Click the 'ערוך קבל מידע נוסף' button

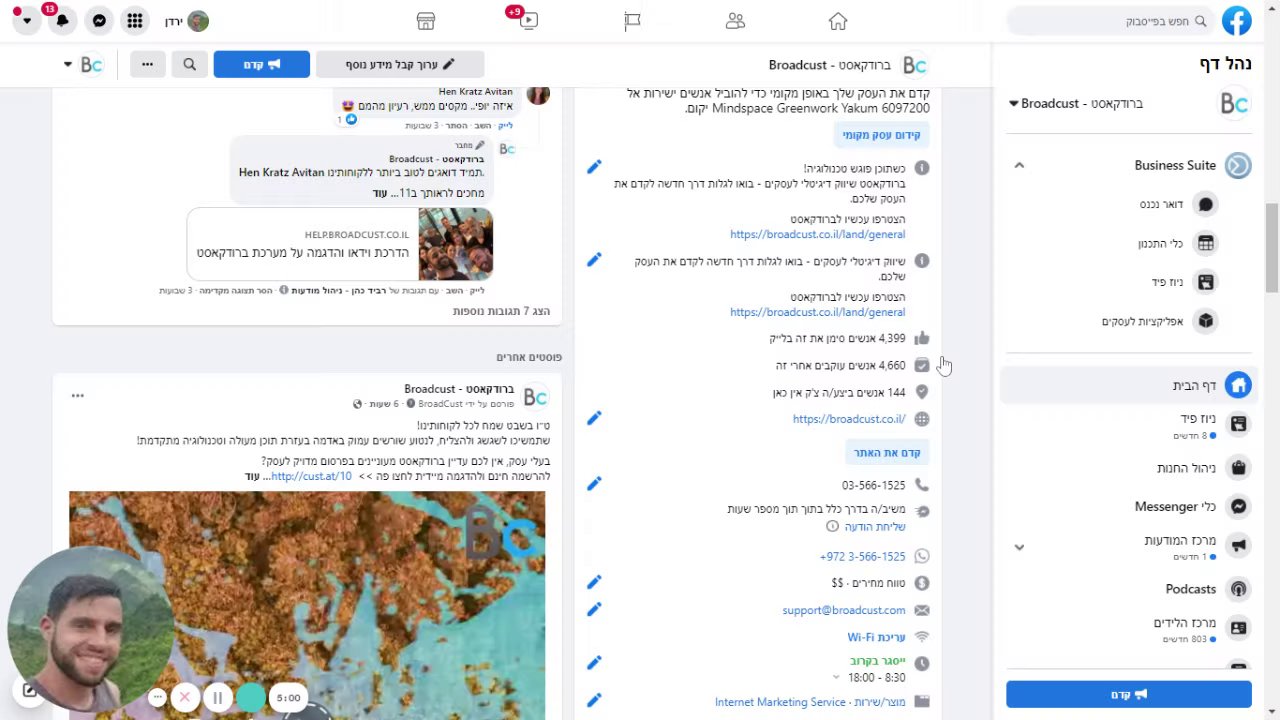tap(400, 64)
